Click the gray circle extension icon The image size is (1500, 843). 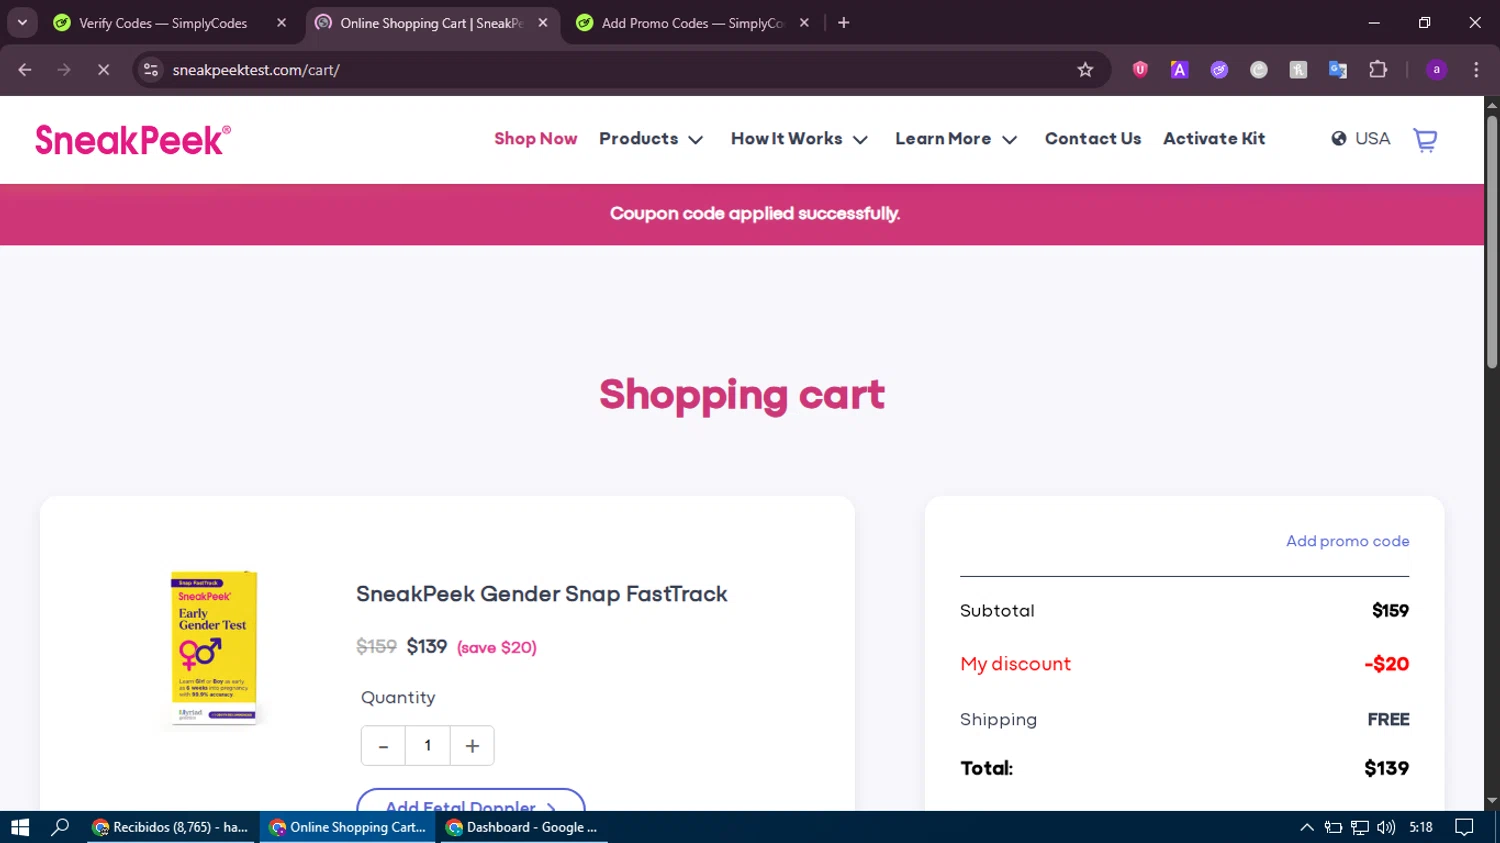[x=1259, y=70]
